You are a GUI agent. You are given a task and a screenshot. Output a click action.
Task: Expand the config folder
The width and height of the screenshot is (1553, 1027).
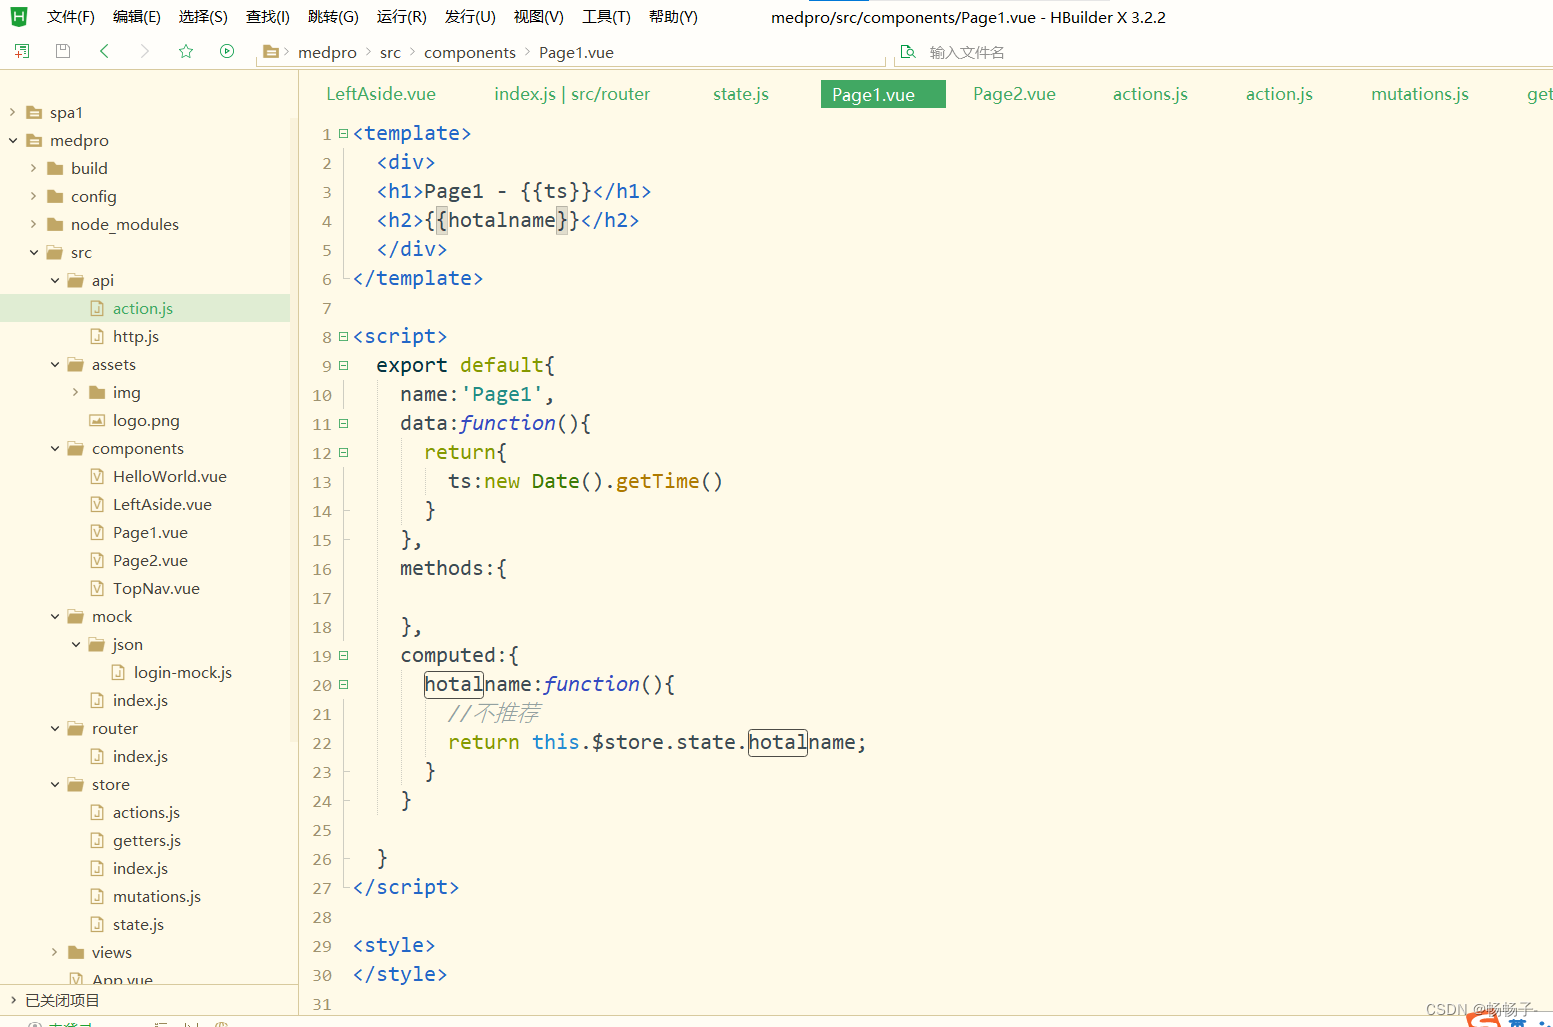coord(34,196)
